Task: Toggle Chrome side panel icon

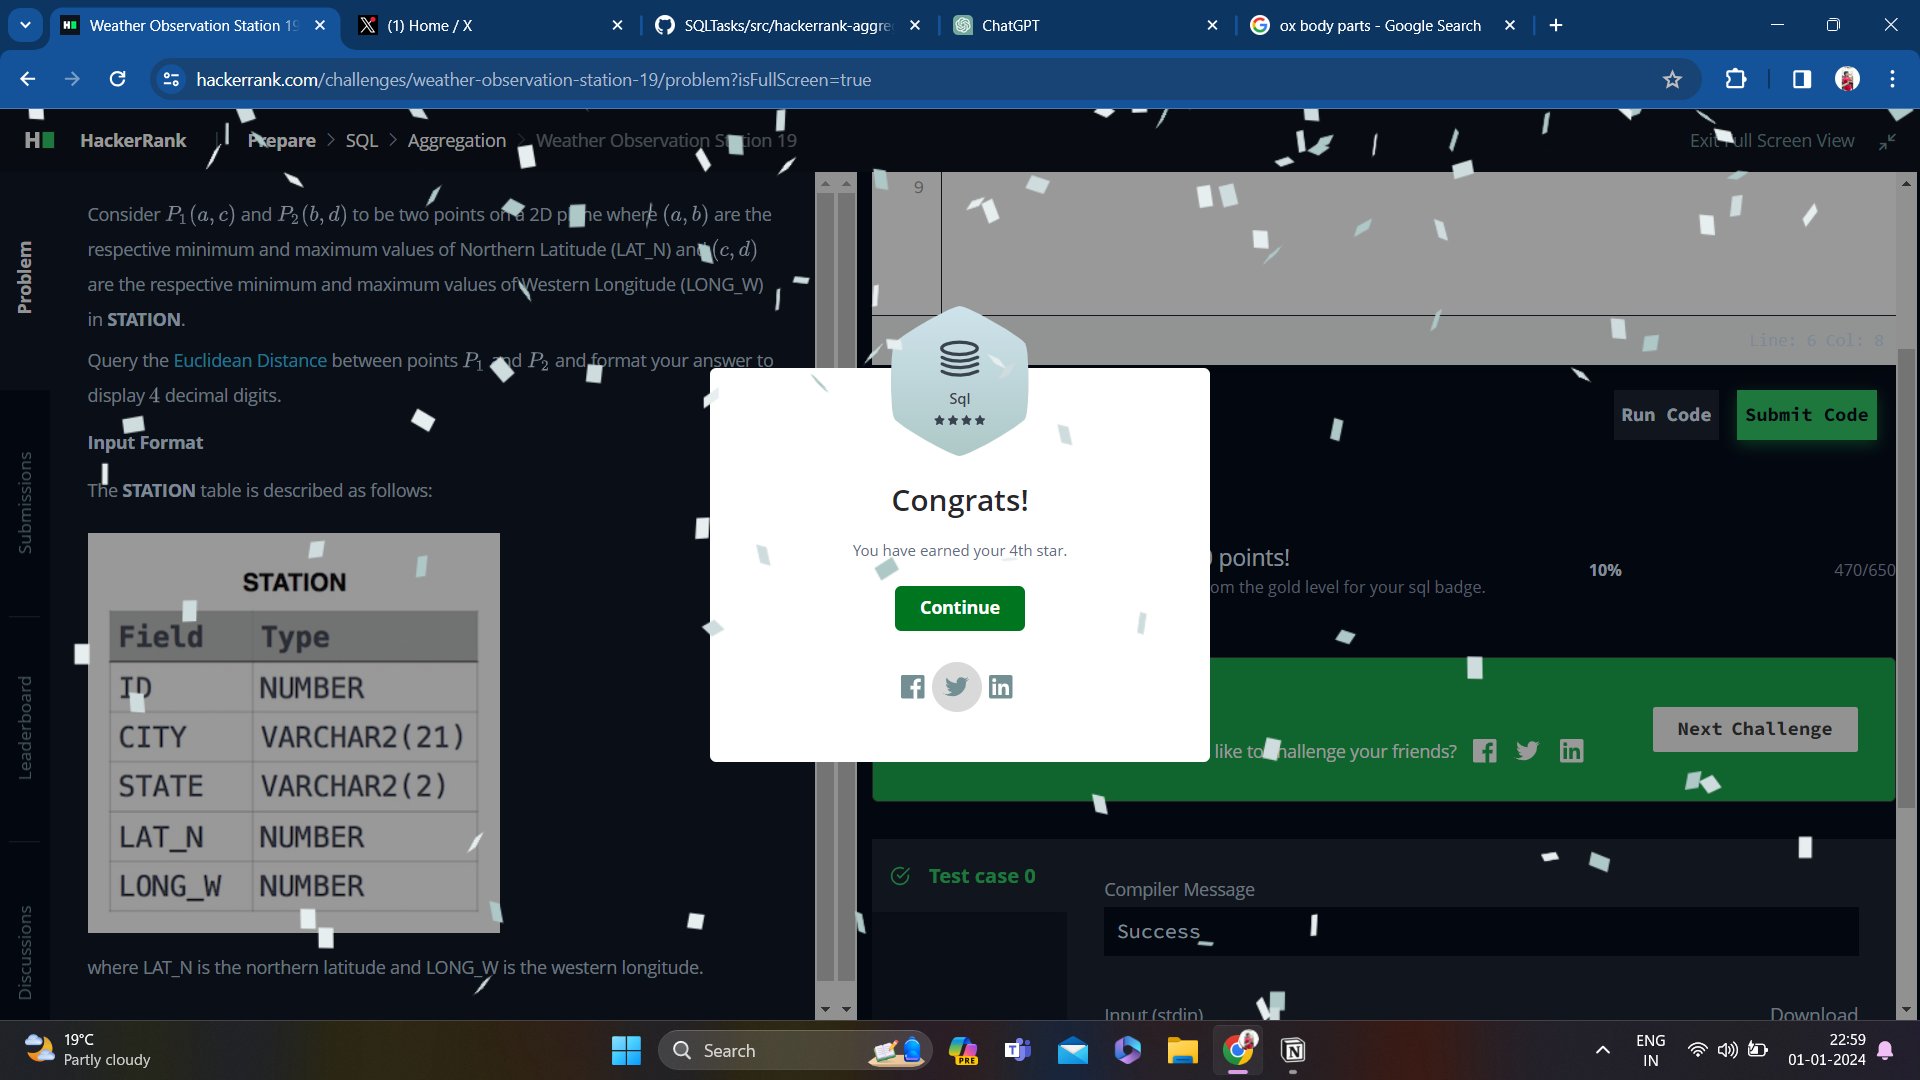Action: coord(1801,79)
